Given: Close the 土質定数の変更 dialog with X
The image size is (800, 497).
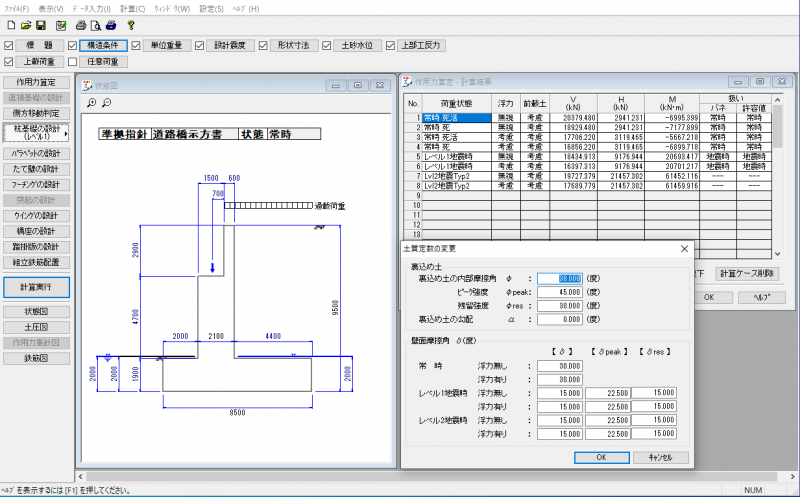Looking at the screenshot, I should [x=684, y=248].
